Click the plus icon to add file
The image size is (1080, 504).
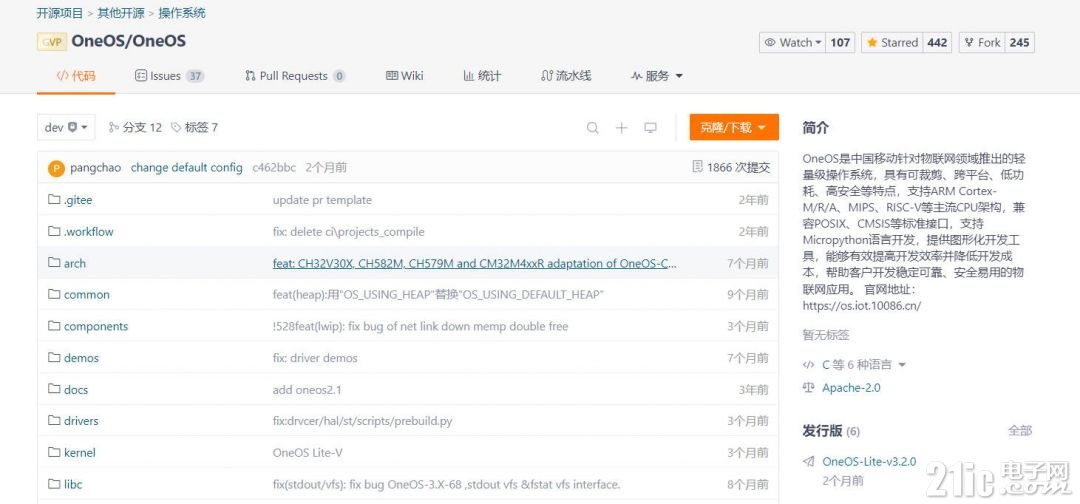(621, 127)
